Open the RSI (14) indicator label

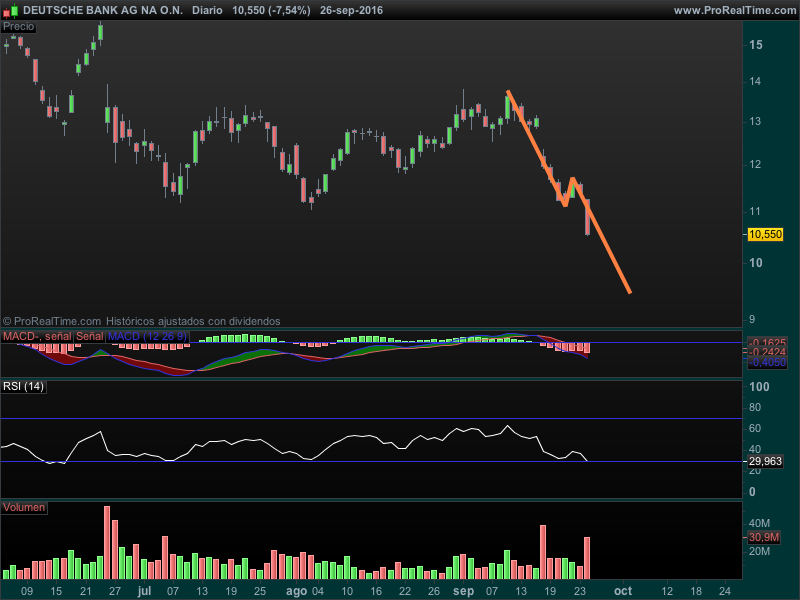(x=23, y=386)
